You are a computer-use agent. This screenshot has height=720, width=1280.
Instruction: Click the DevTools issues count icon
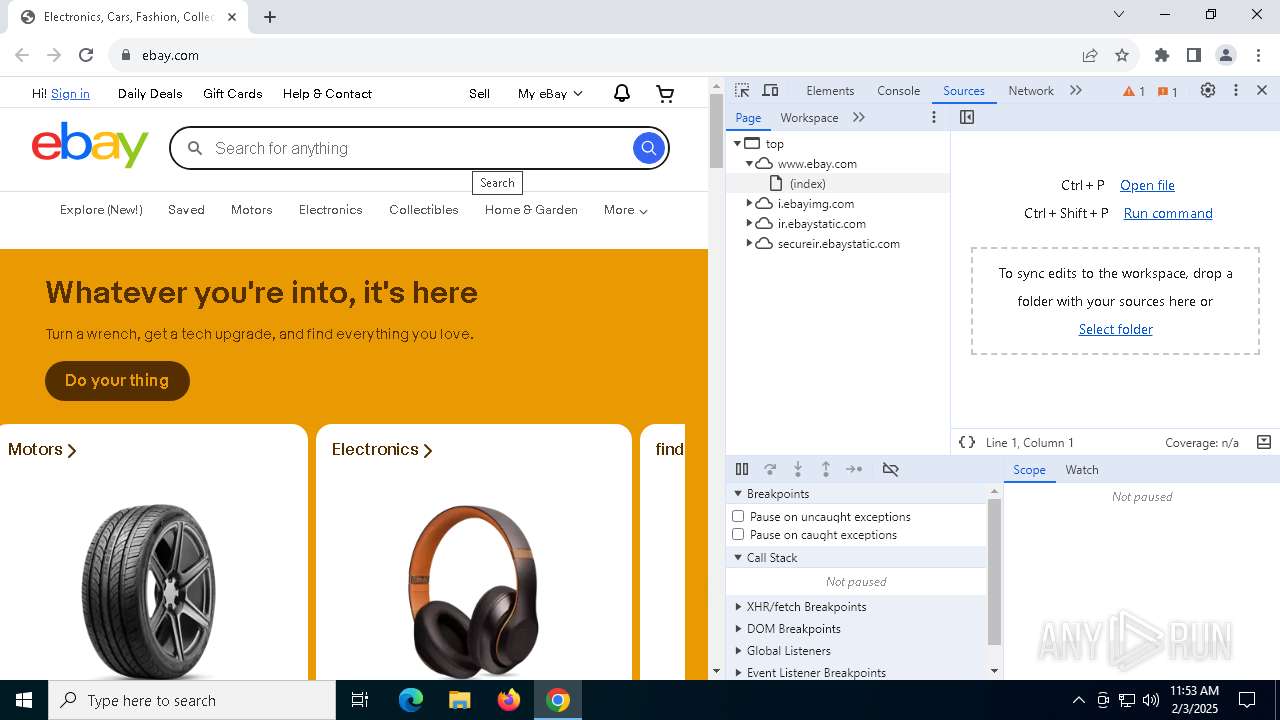pos(1168,91)
